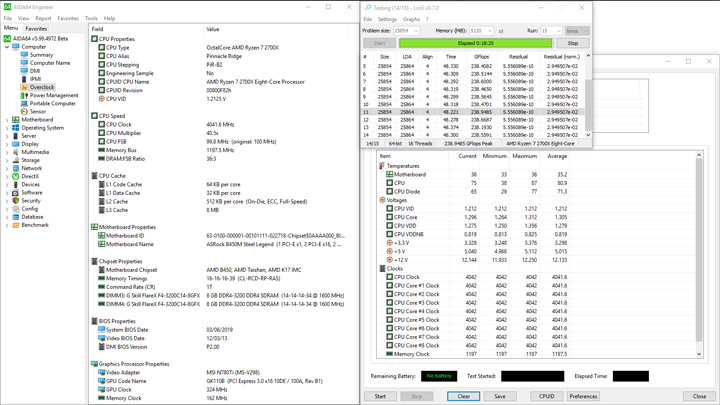Click the Security shield icon in the tree
This screenshot has width=720, height=405.
click(16, 201)
